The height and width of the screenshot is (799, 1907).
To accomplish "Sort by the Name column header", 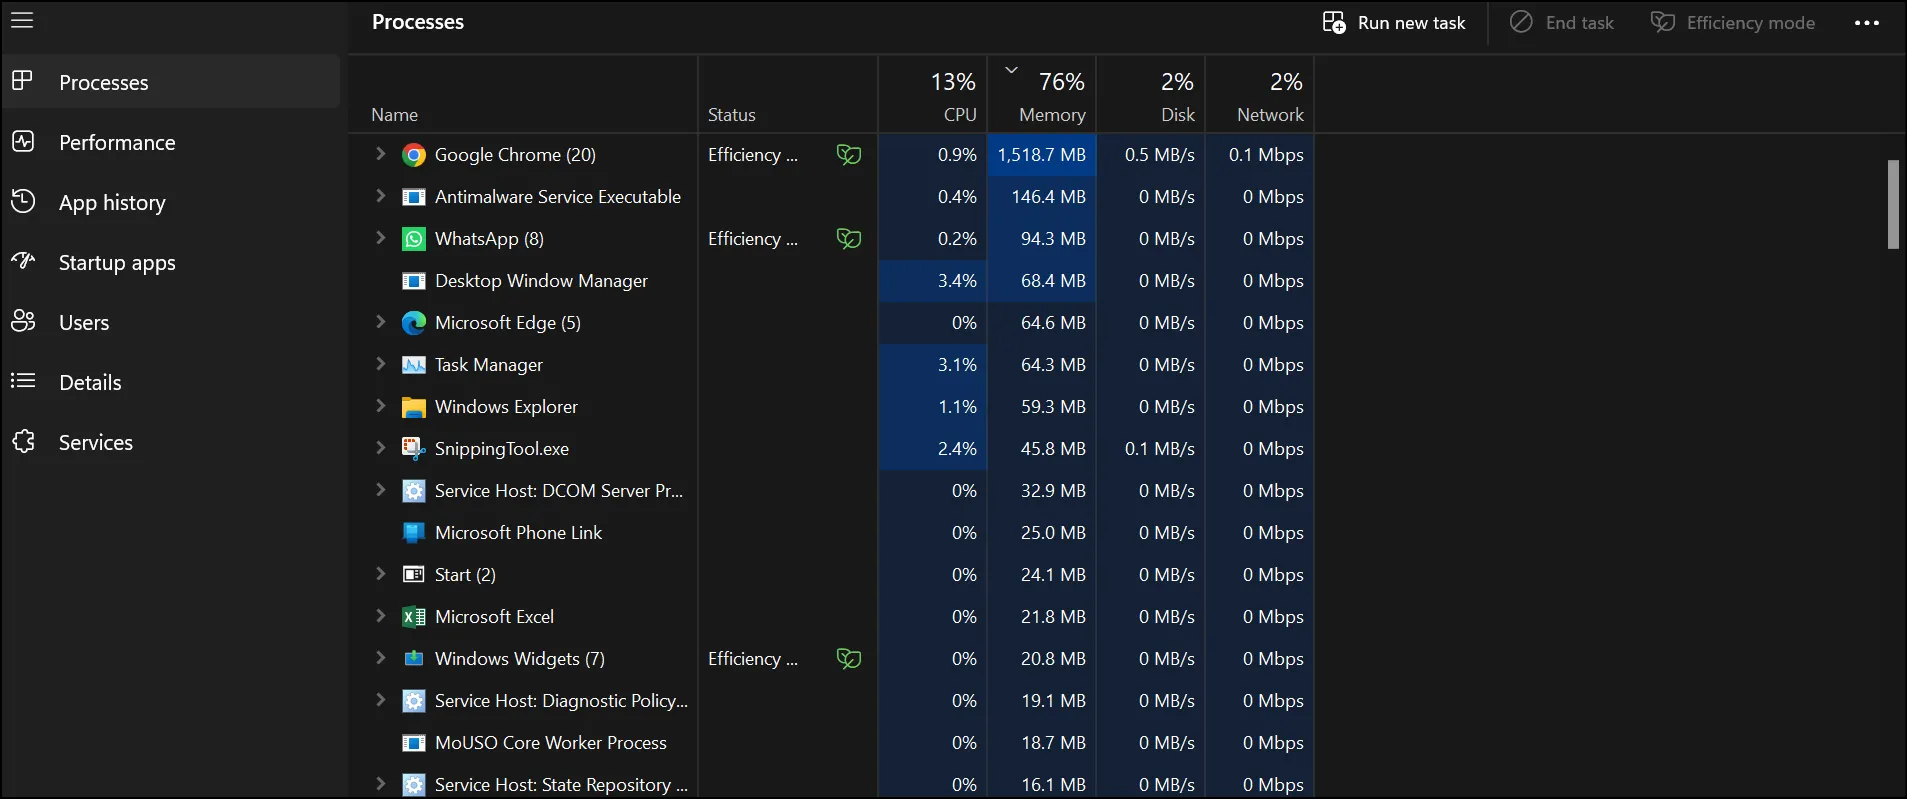I will point(522,94).
